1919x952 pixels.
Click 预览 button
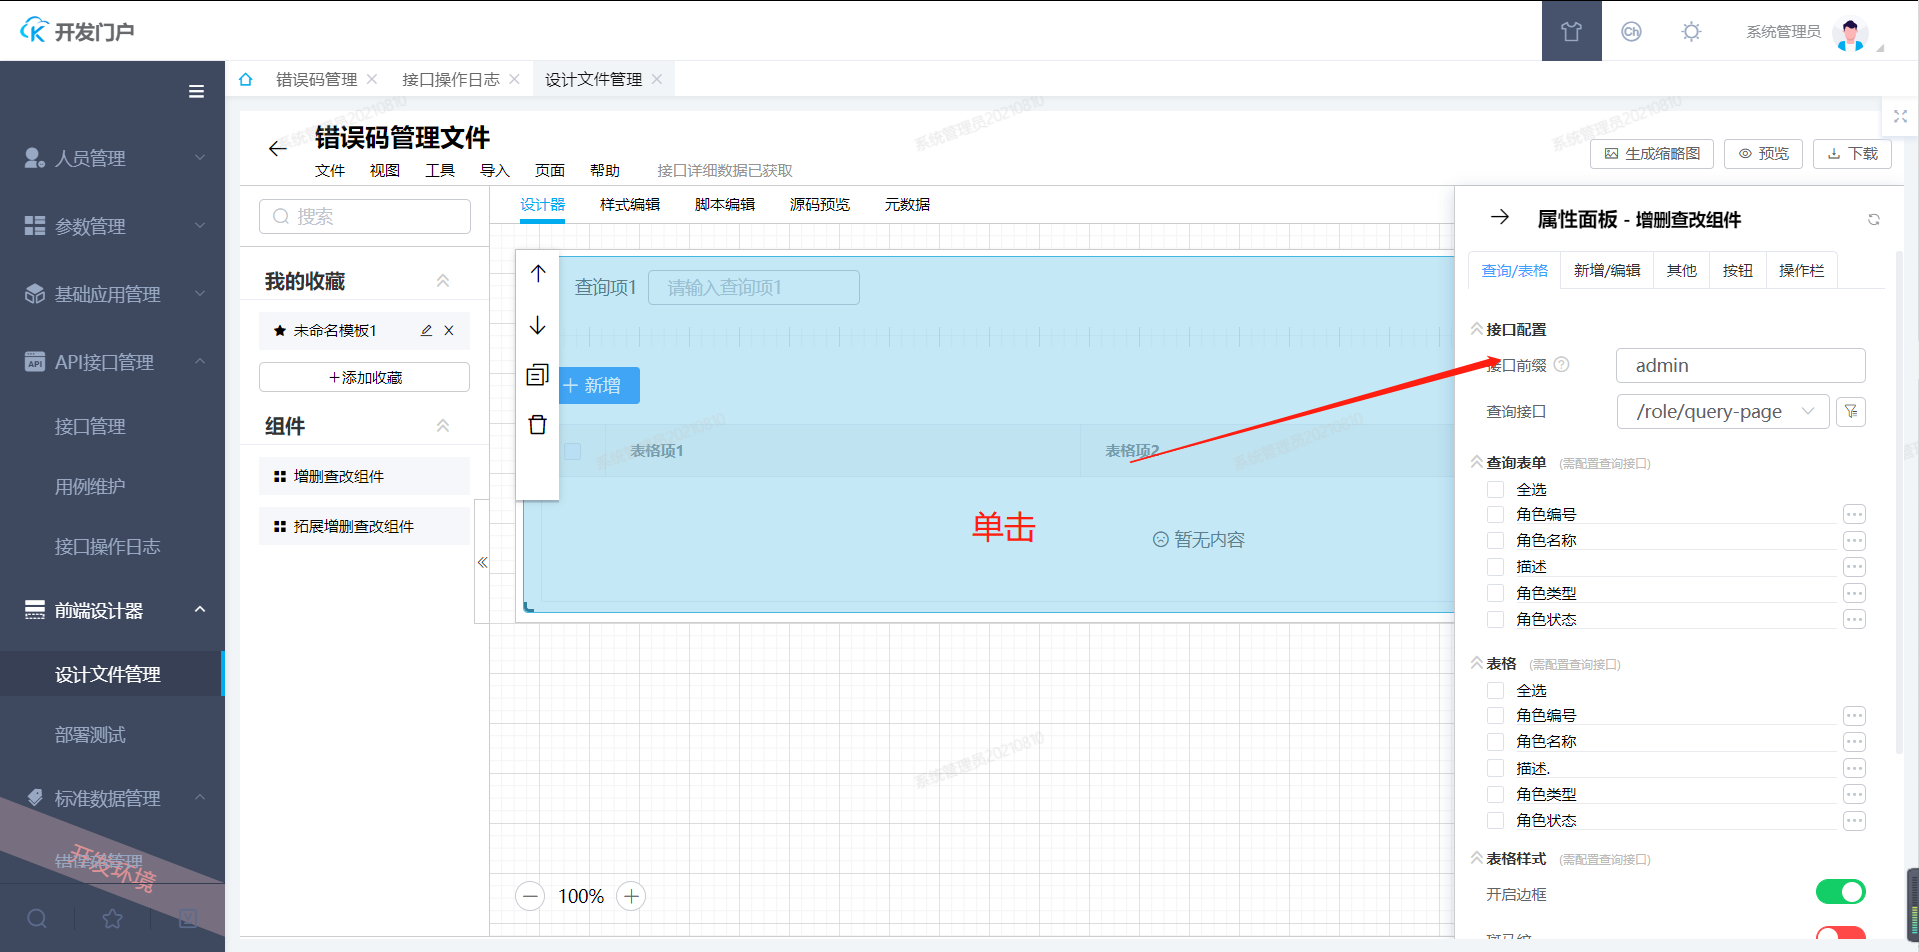(1764, 154)
